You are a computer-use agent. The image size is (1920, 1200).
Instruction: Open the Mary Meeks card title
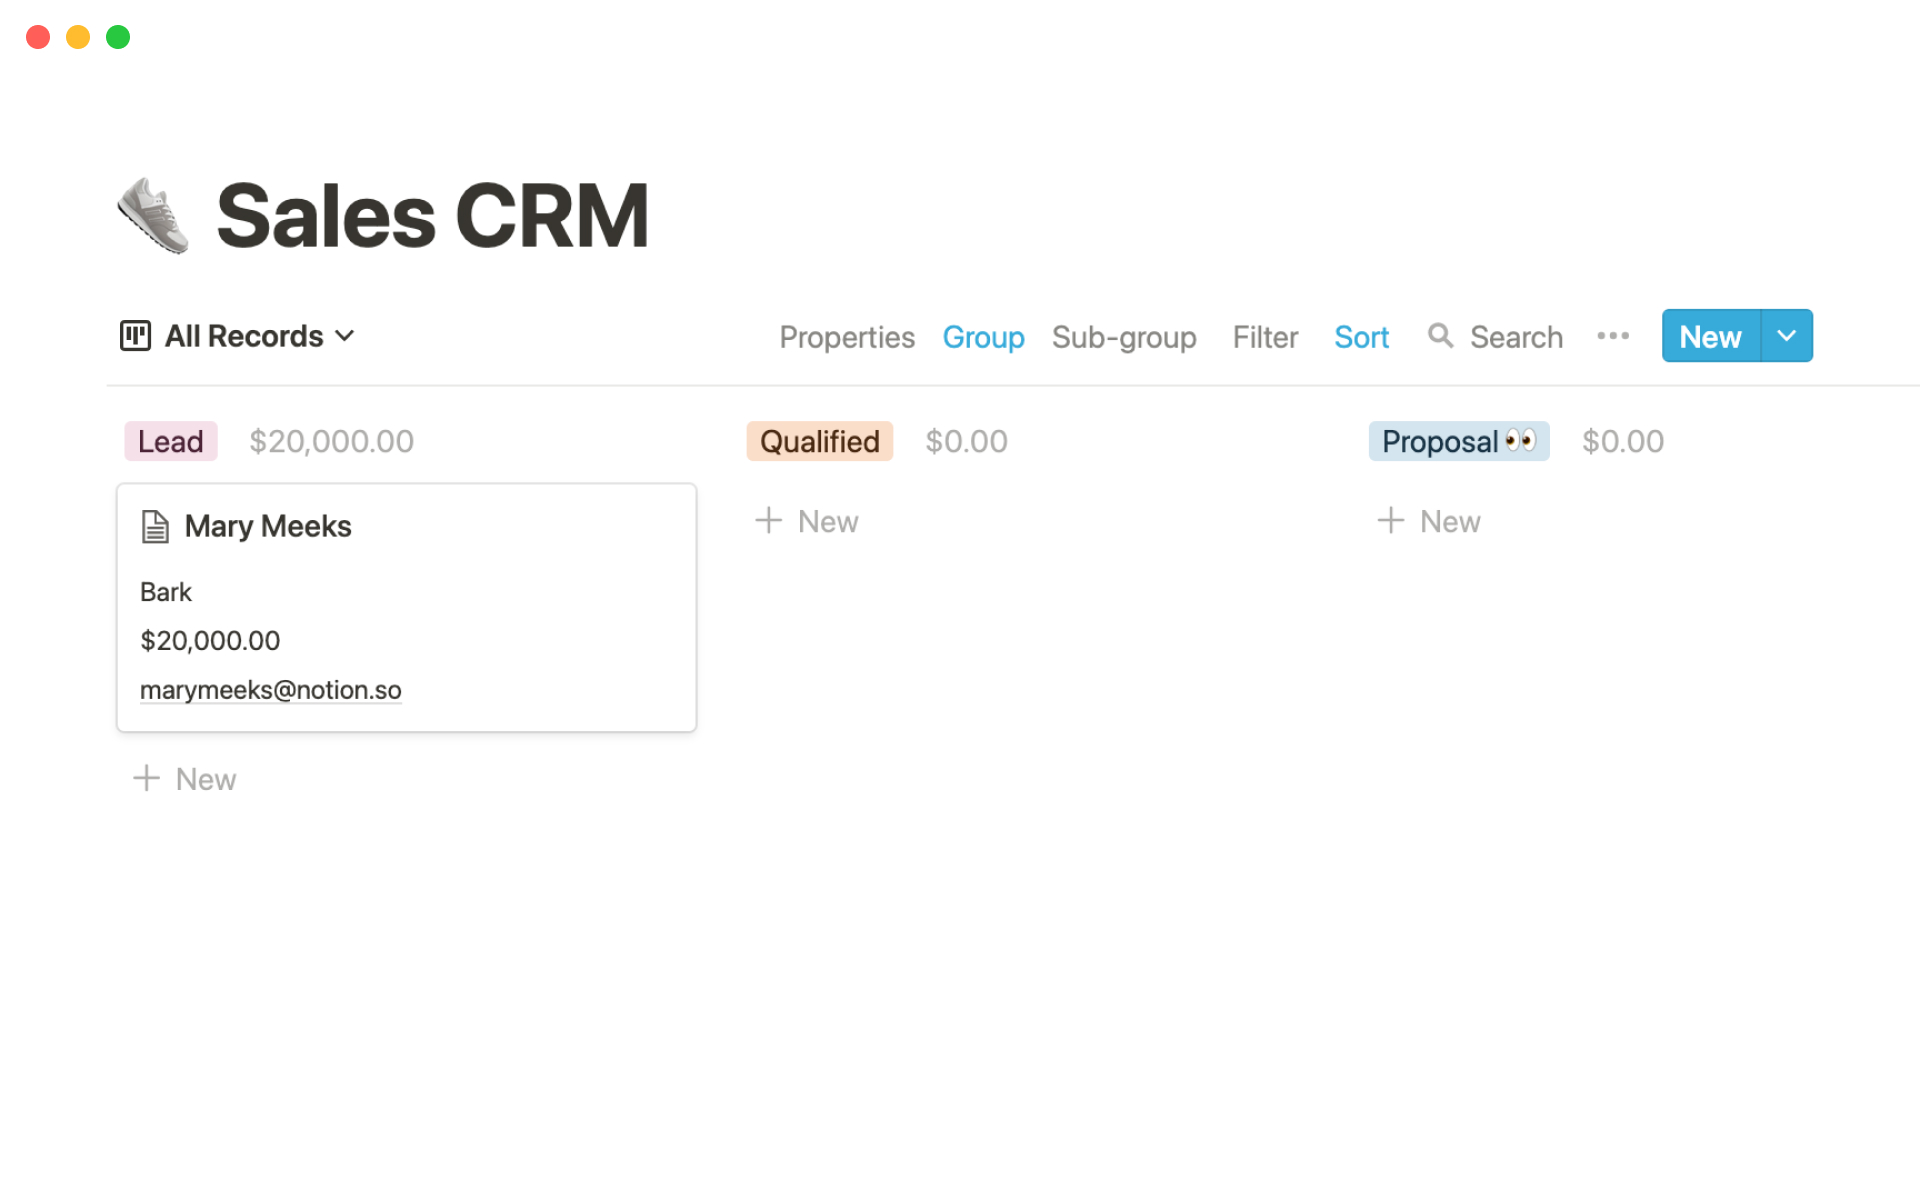(268, 526)
